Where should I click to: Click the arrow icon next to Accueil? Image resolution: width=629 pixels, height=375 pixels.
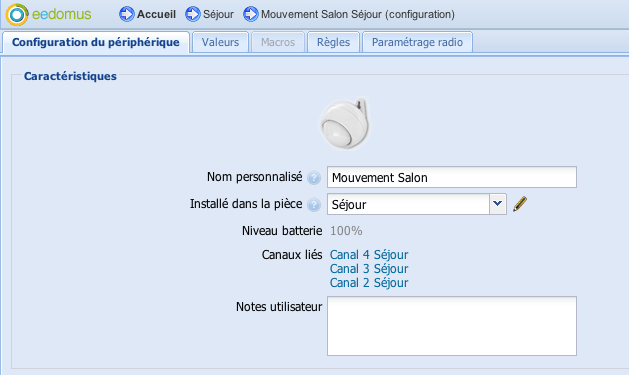click(x=127, y=14)
